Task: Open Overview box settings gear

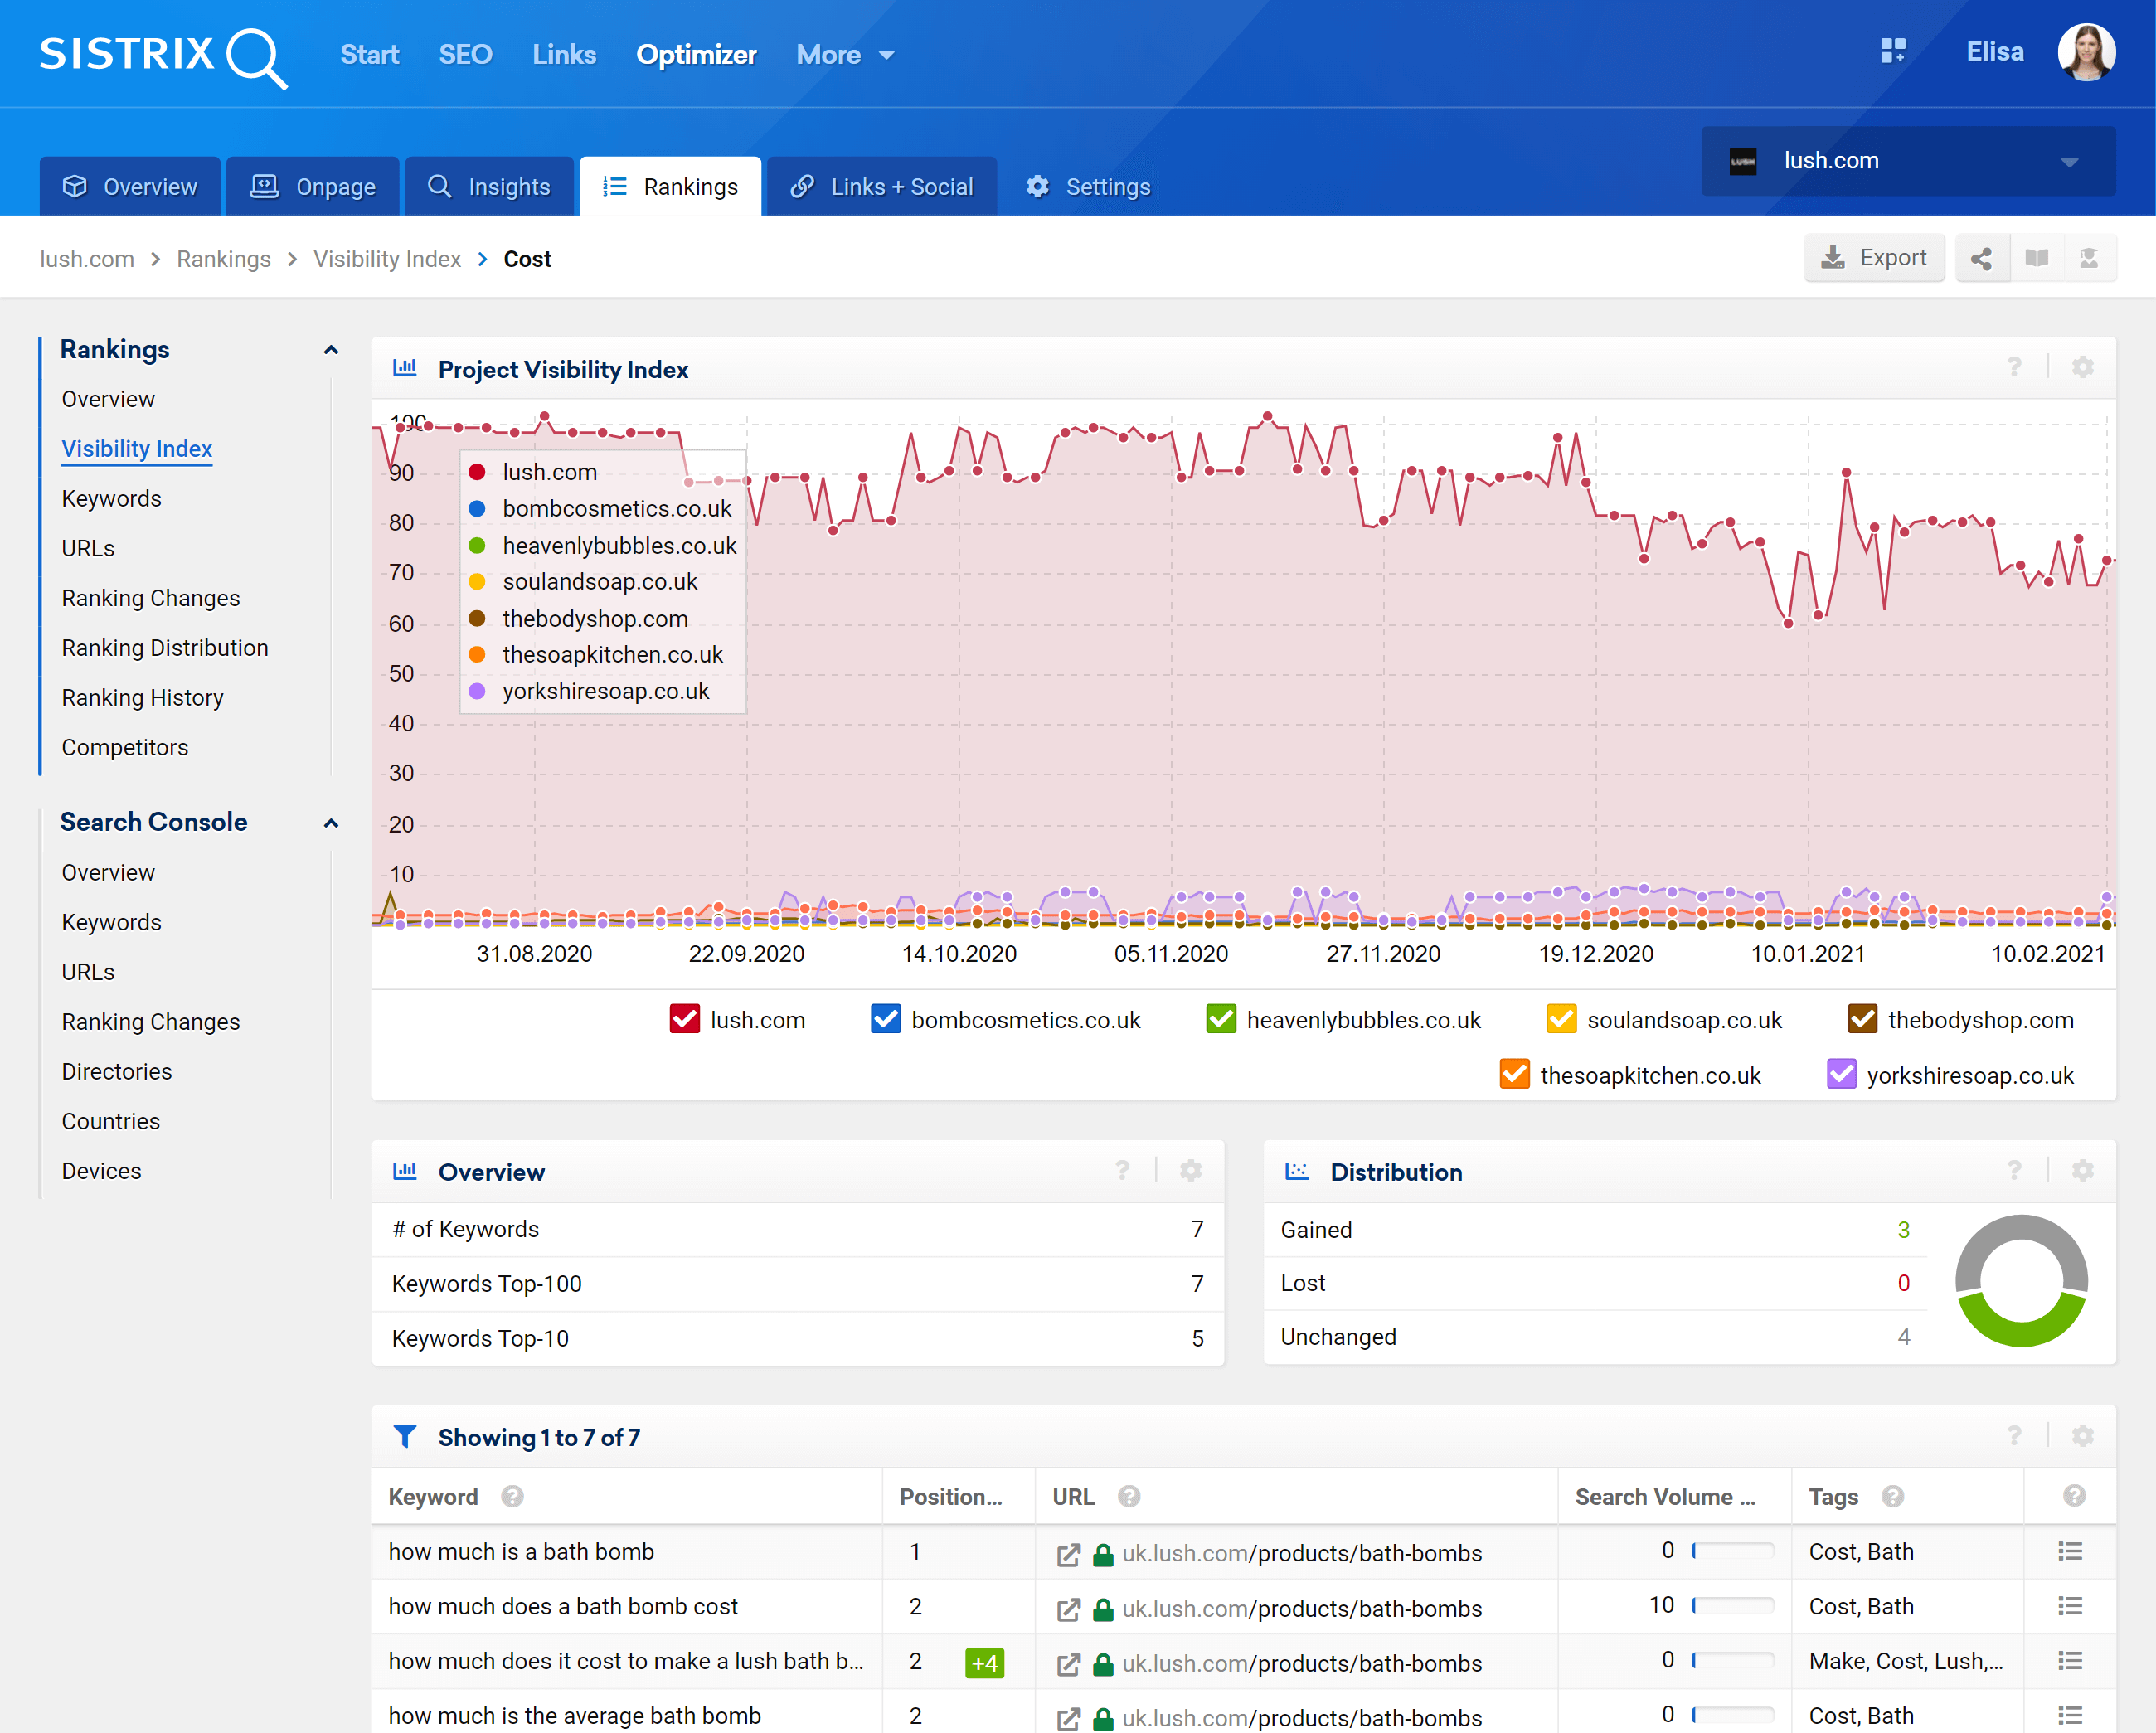Action: coord(1191,1171)
